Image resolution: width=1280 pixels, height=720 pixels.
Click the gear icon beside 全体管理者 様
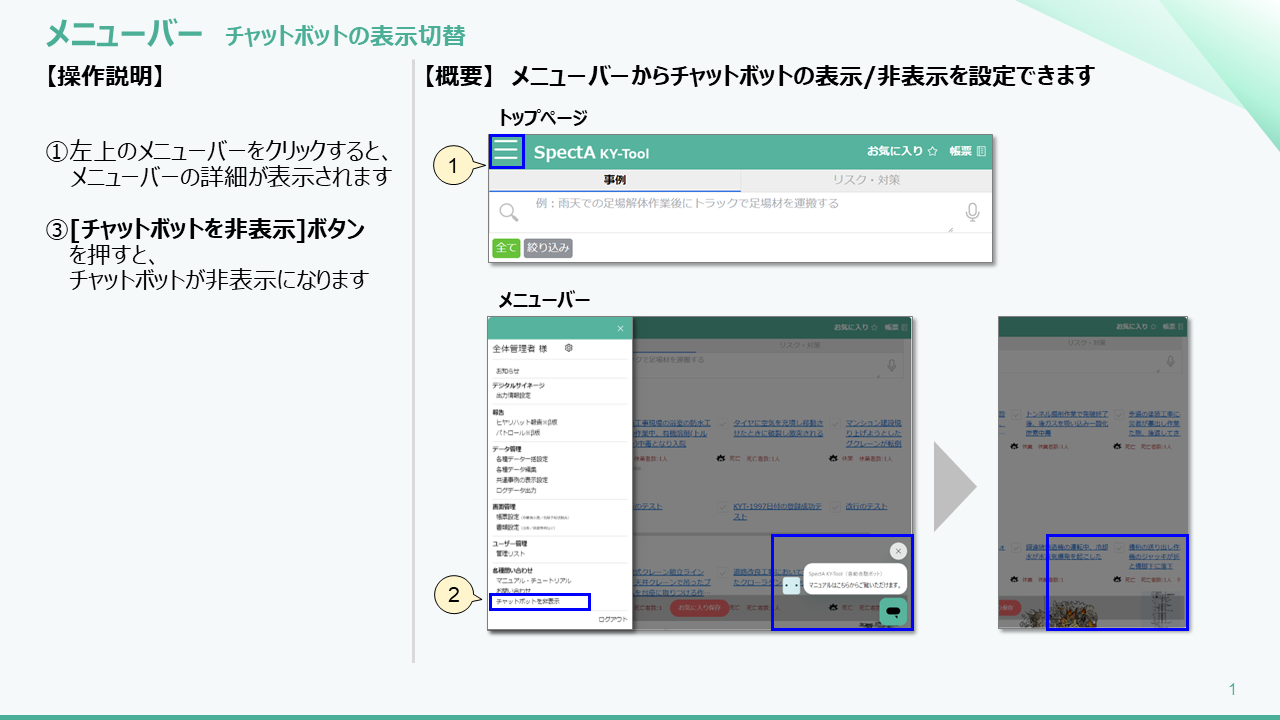click(568, 348)
